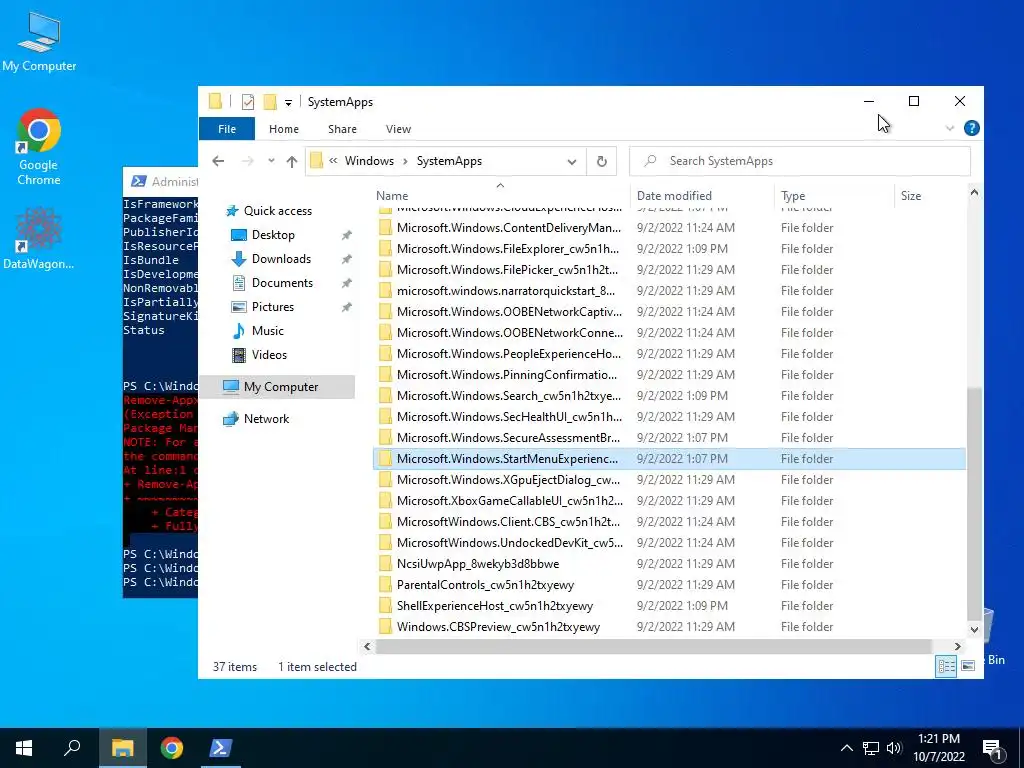Open Pictures in the navigation pane
The width and height of the screenshot is (1024, 768).
272,306
